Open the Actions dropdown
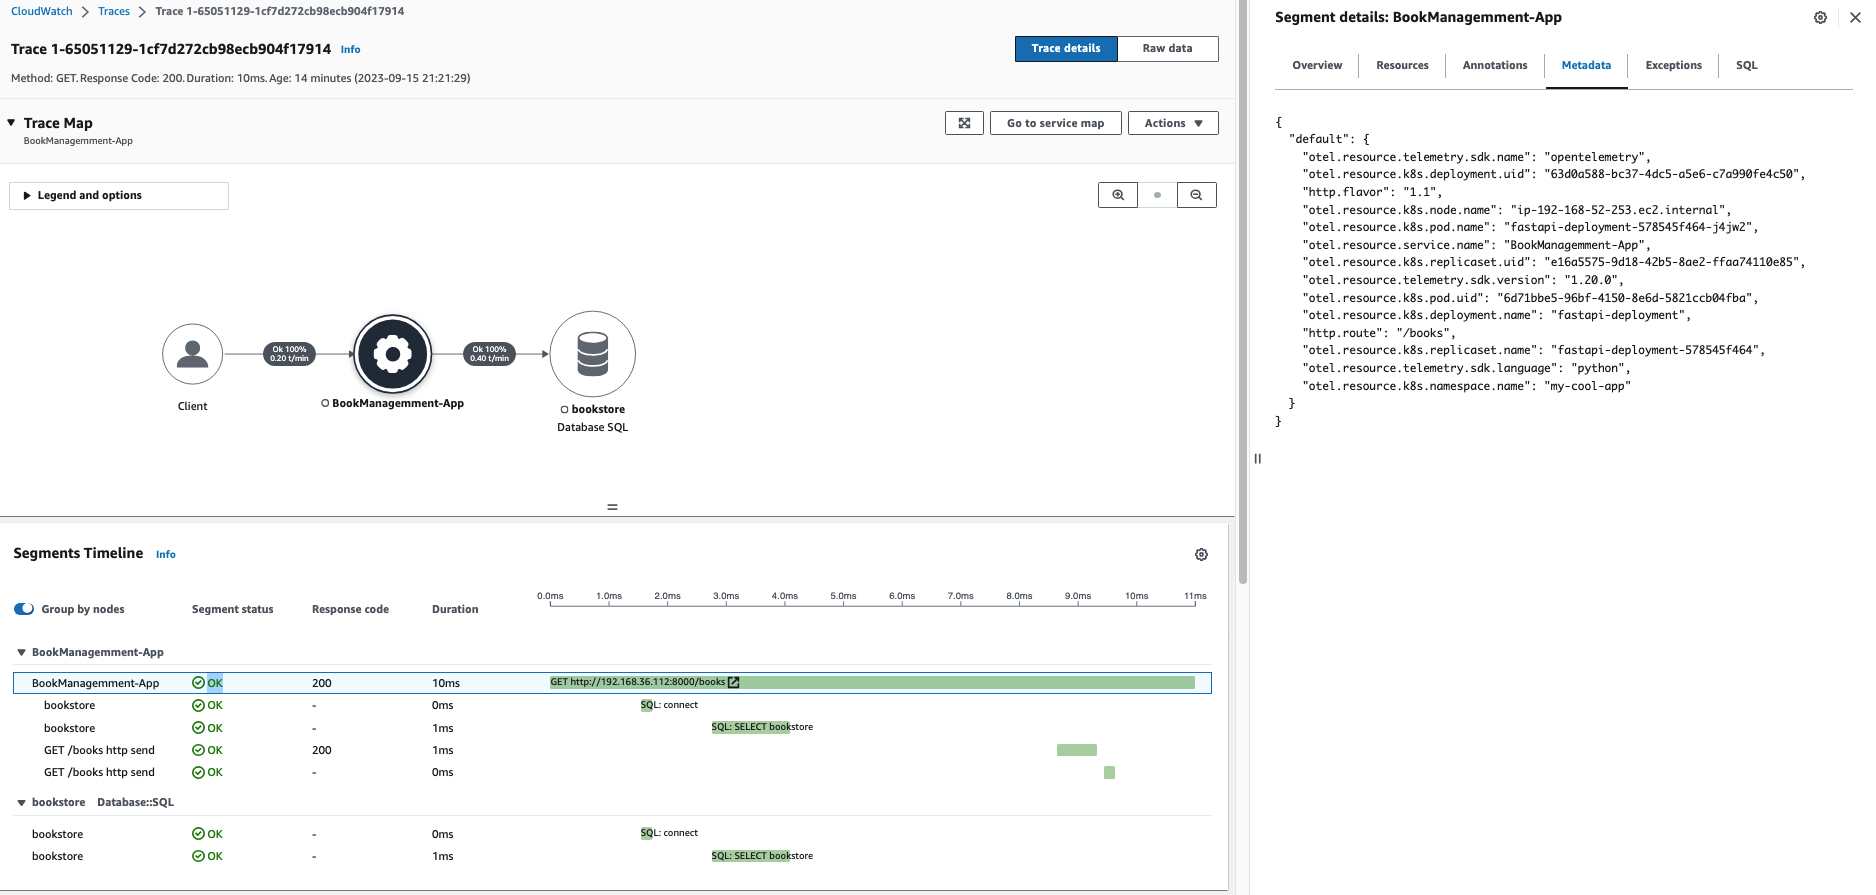1876x895 pixels. click(1173, 123)
